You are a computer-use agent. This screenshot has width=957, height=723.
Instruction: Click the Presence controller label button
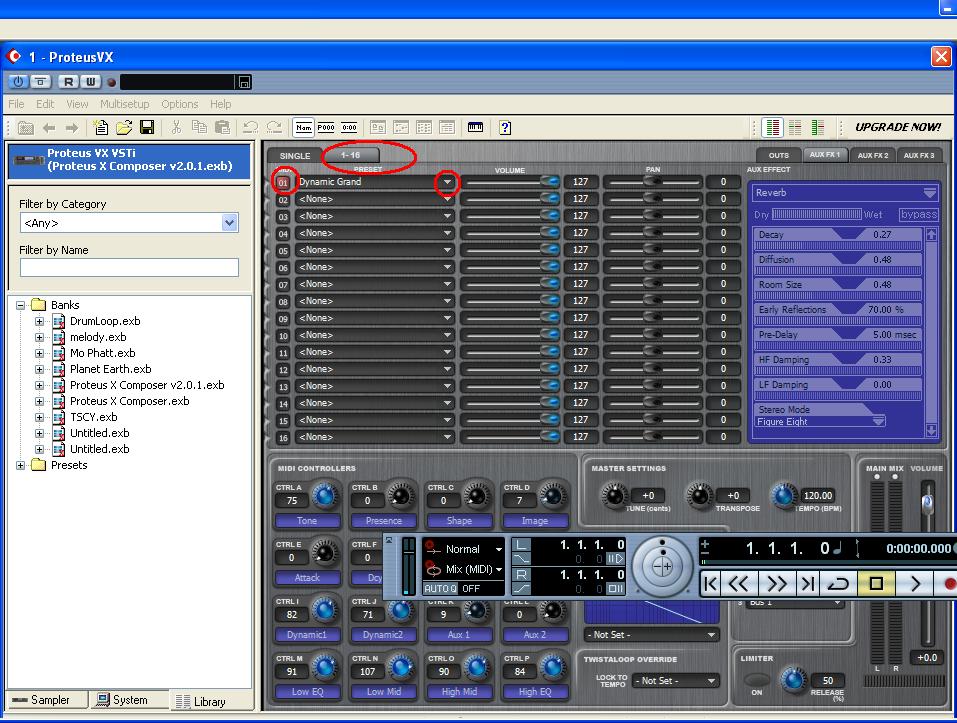383,520
